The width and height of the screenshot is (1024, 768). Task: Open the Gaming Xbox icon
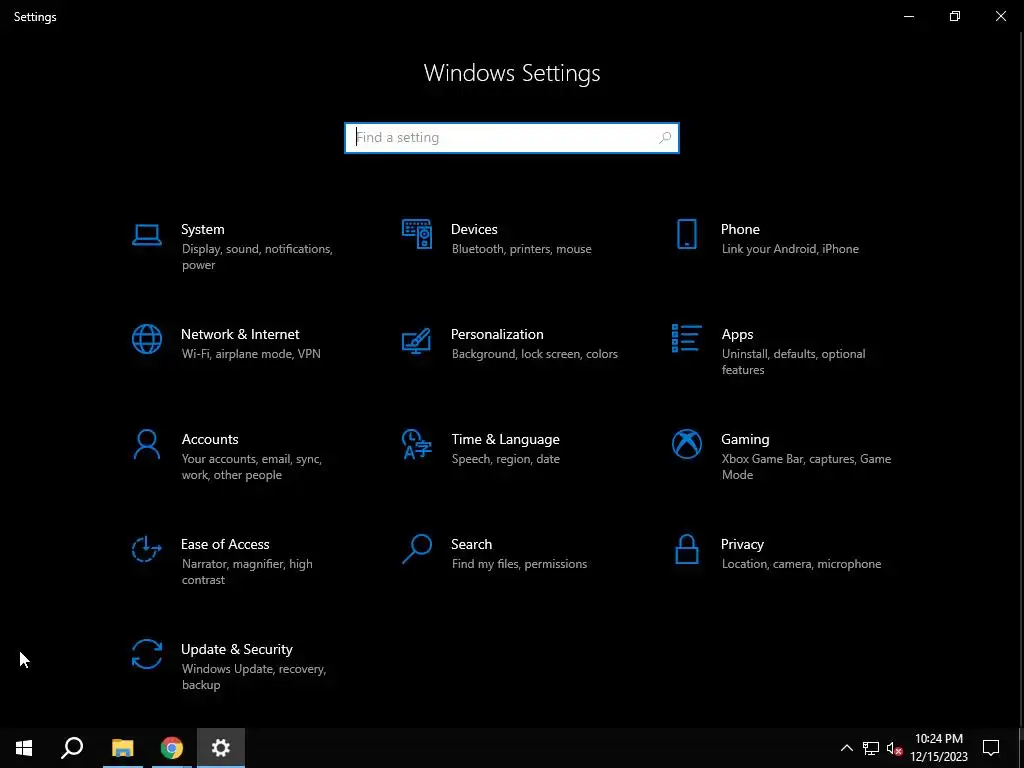pos(686,444)
